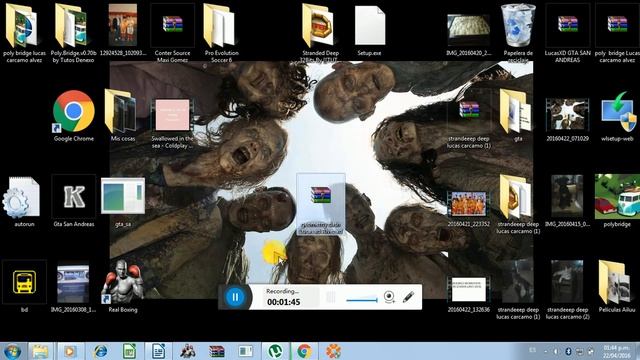Open uTorrent from the taskbar
Screen dimensions: 640x360
[276, 351]
